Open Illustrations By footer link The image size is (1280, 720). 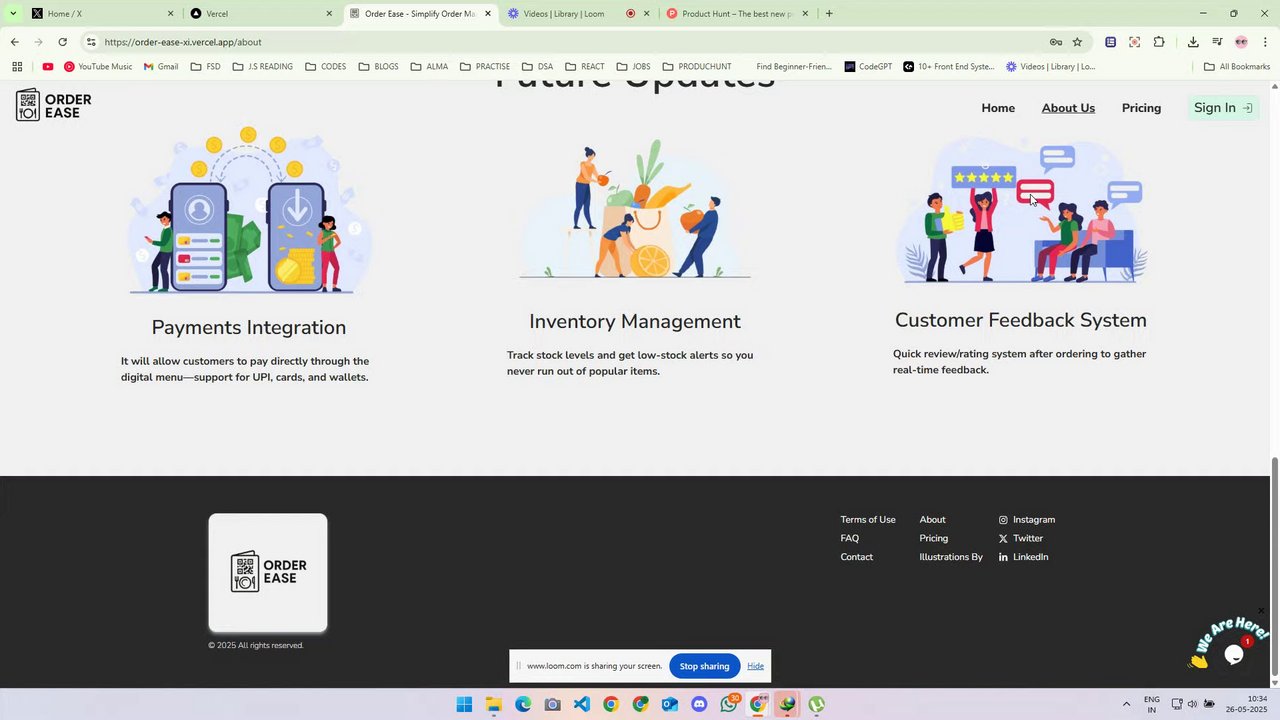click(x=951, y=557)
